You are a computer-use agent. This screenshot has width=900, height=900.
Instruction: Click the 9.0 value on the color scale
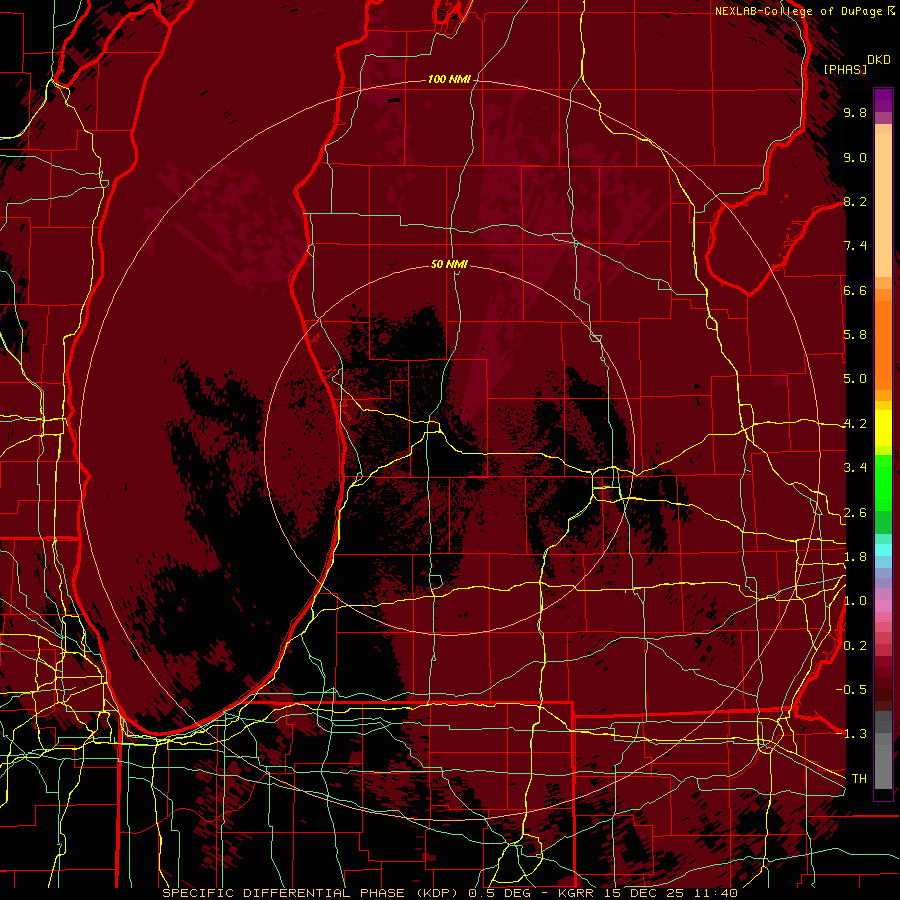pos(855,157)
